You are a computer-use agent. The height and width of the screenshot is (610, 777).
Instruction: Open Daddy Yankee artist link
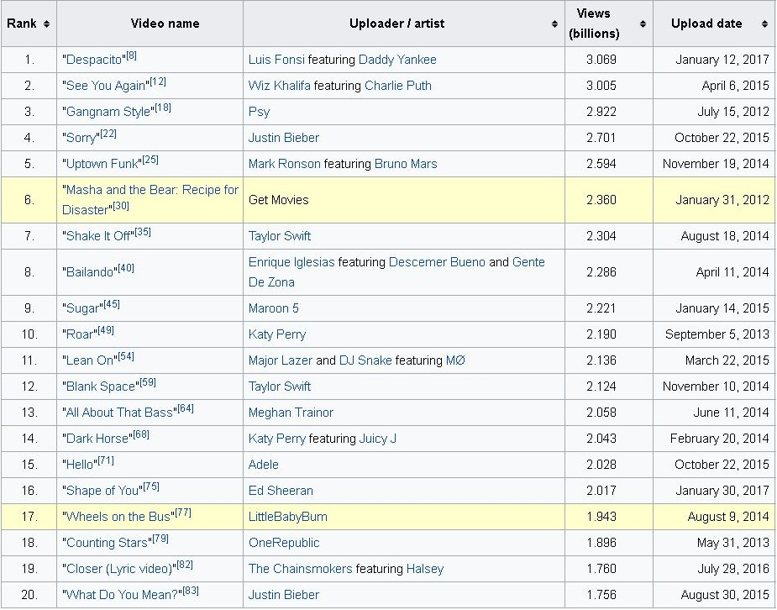click(397, 60)
